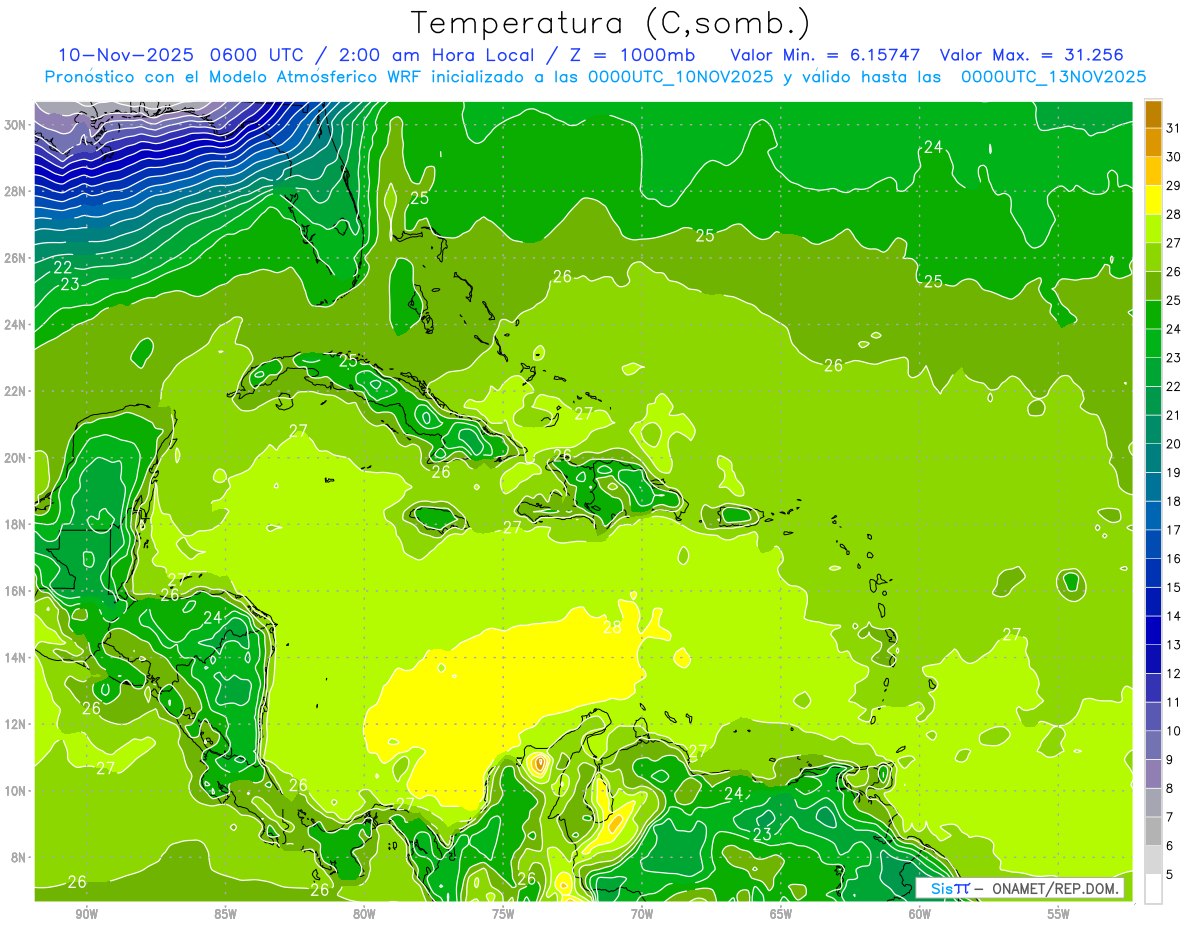Select the date text "10-Nov-2025"
Screen dimensions: 1200x927
[127, 55]
